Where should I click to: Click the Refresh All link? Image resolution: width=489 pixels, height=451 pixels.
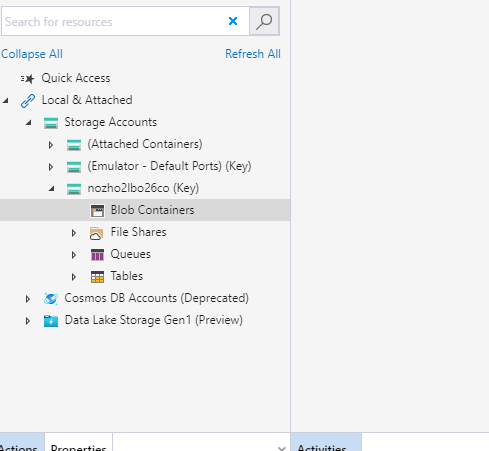coord(253,54)
